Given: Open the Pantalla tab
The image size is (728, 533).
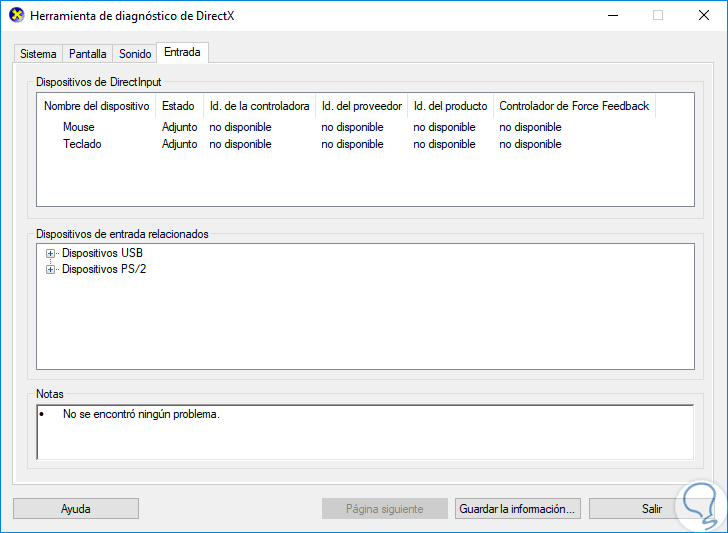Looking at the screenshot, I should [87, 54].
